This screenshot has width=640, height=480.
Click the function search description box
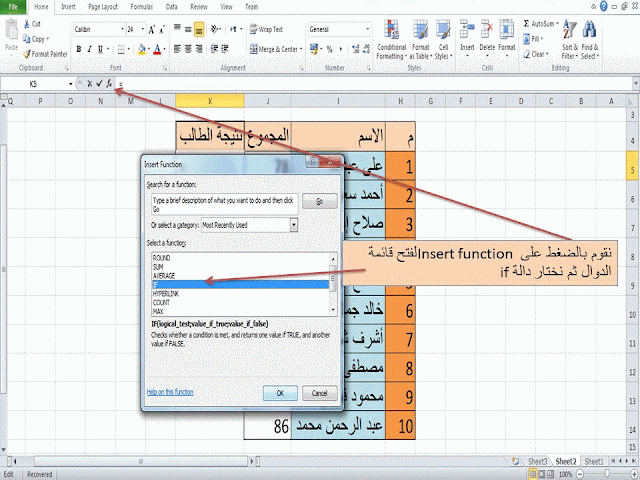[224, 204]
